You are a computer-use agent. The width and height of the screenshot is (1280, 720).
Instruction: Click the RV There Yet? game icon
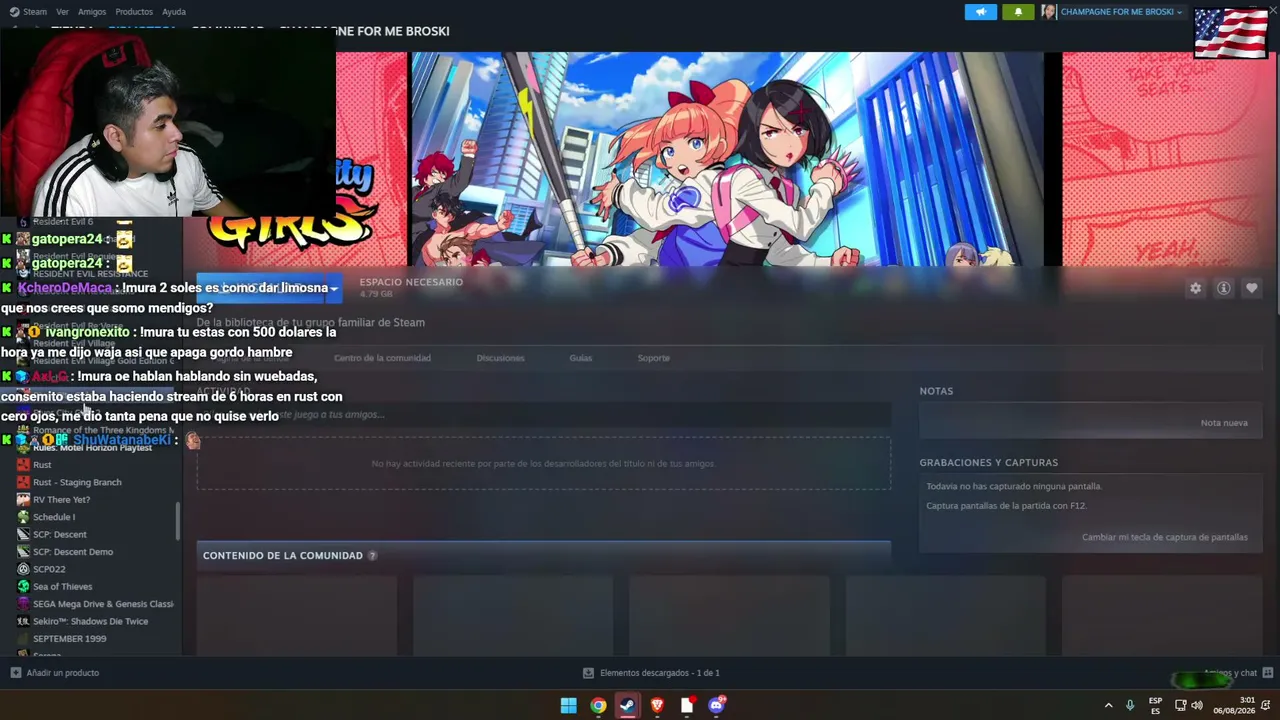pyautogui.click(x=23, y=500)
